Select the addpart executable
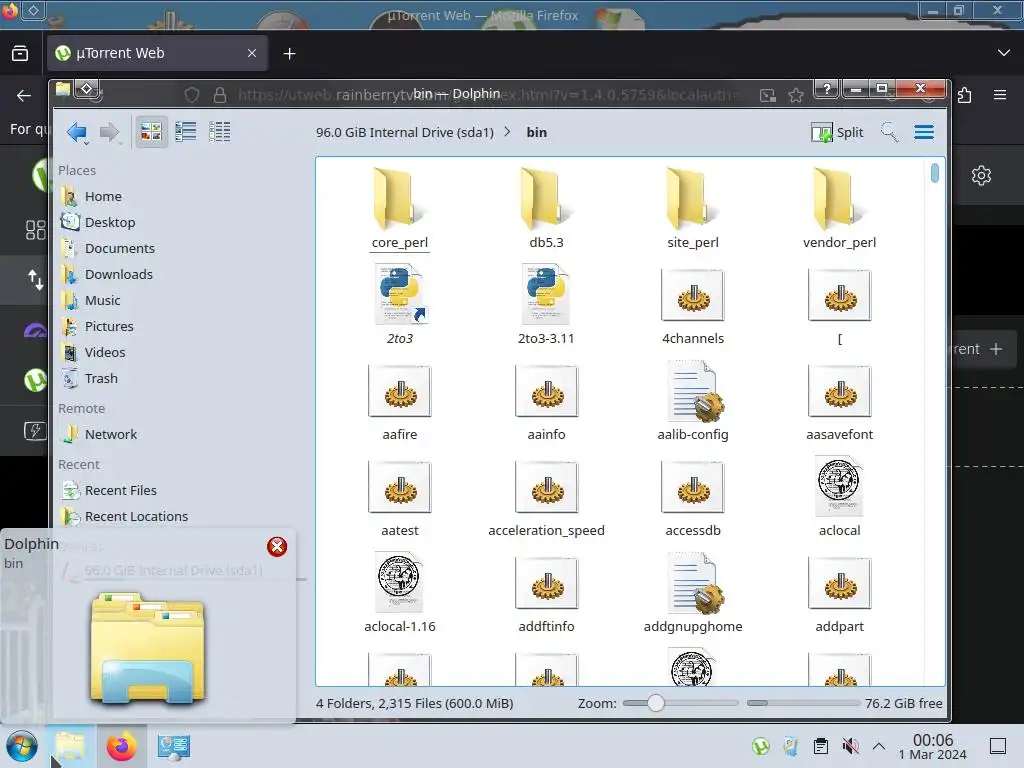1024x768 pixels. 839,592
